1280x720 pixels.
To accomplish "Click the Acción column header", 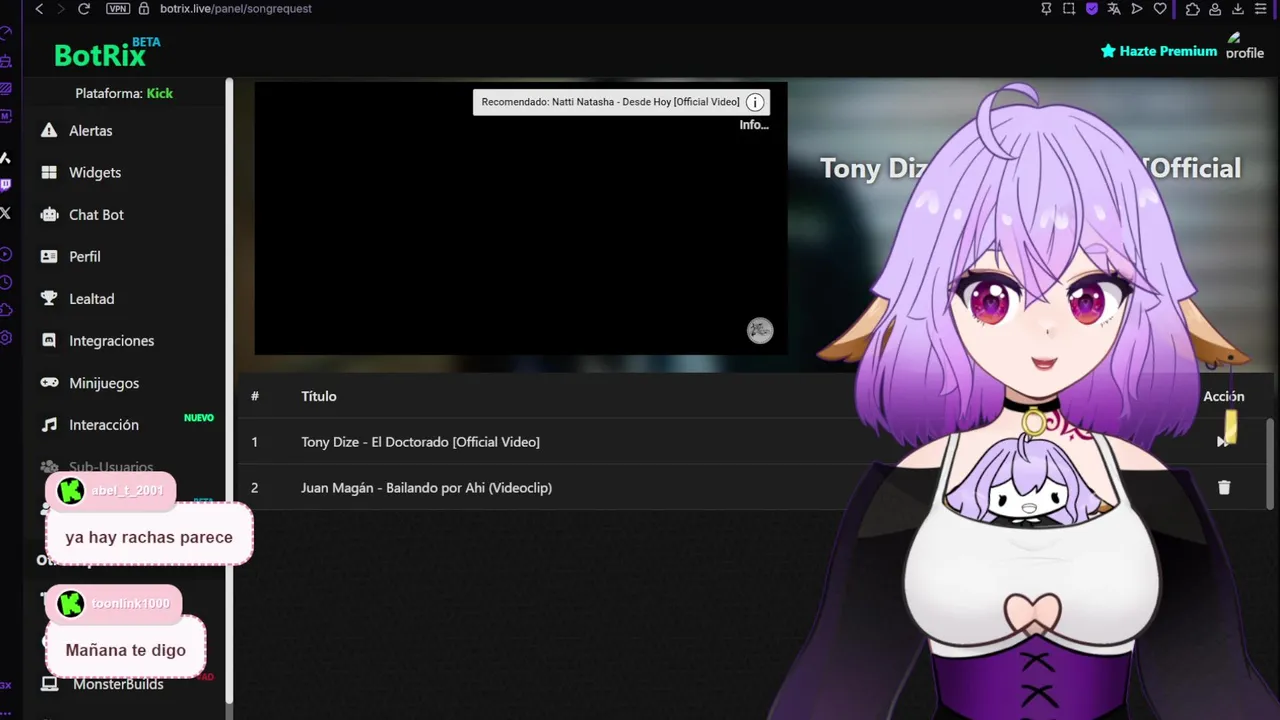I will [x=1224, y=396].
